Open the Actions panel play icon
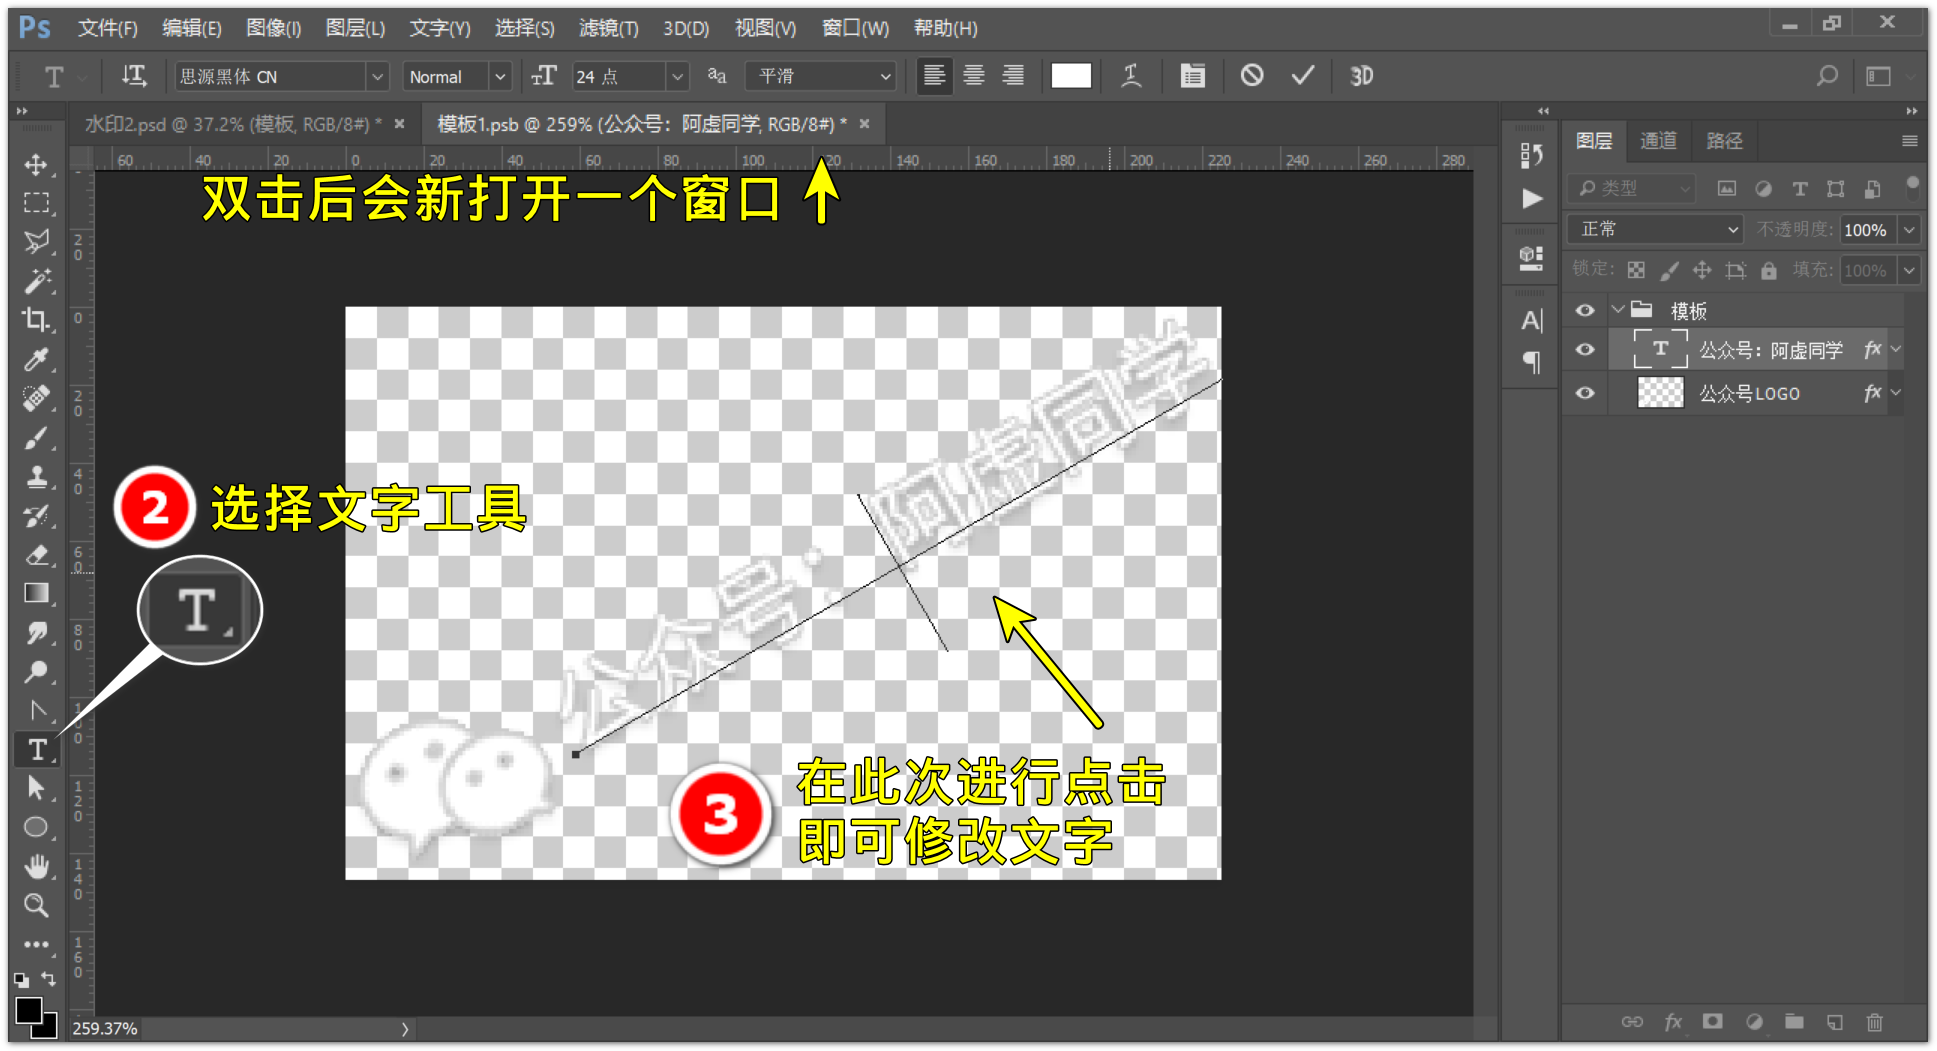1937x1051 pixels. point(1531,199)
